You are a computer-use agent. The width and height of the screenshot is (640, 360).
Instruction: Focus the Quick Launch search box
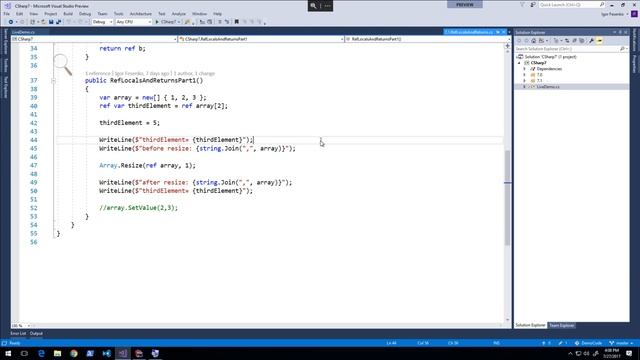571,4
